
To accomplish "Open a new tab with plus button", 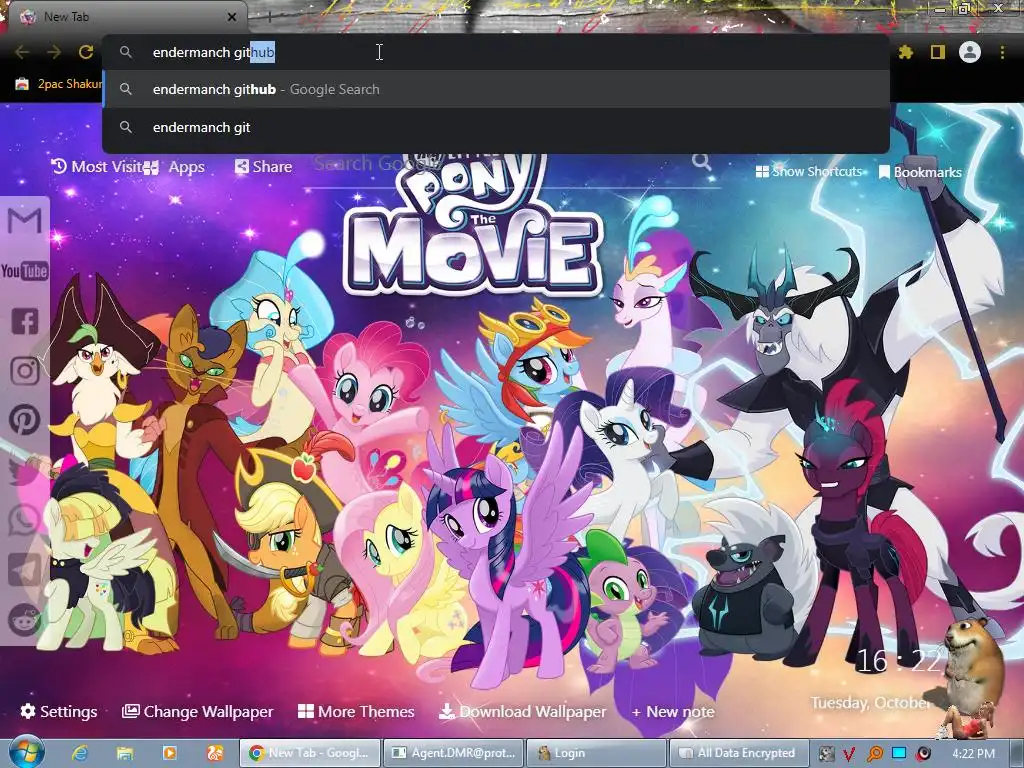I will tap(269, 17).
